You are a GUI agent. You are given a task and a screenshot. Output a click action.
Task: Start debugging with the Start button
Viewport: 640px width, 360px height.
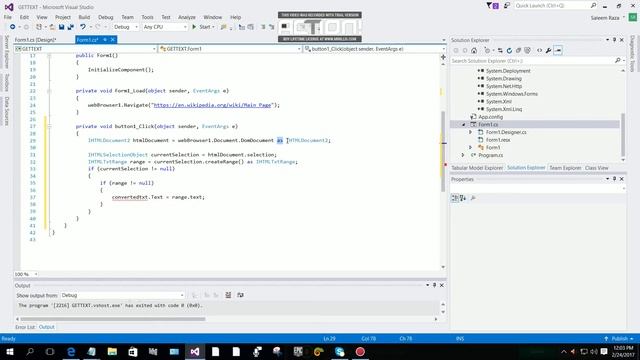(x=202, y=27)
